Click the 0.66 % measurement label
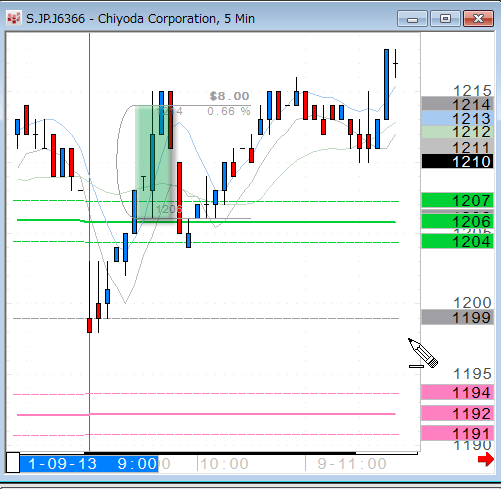Viewport: 501px width, 489px height. tap(229, 111)
